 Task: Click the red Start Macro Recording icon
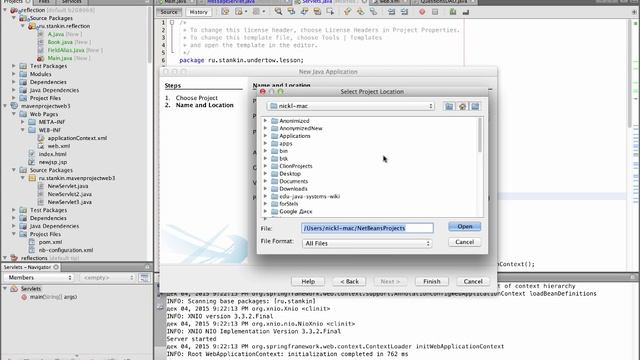pos(422,12)
